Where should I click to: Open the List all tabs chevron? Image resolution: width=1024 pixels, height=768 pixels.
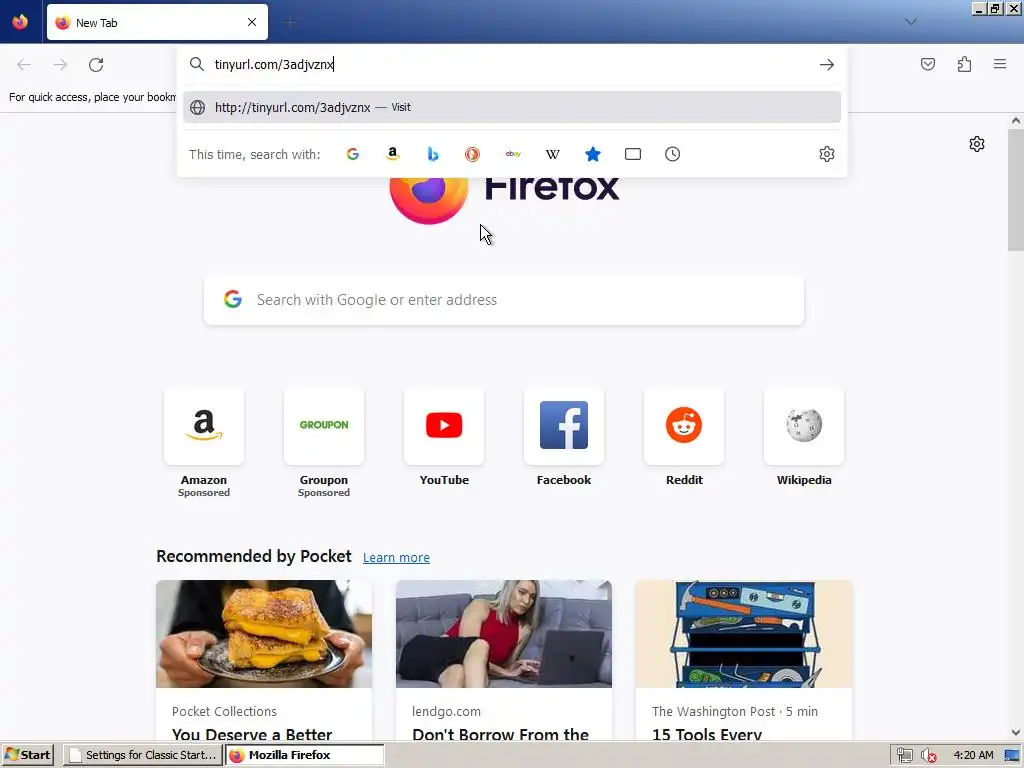(x=910, y=22)
